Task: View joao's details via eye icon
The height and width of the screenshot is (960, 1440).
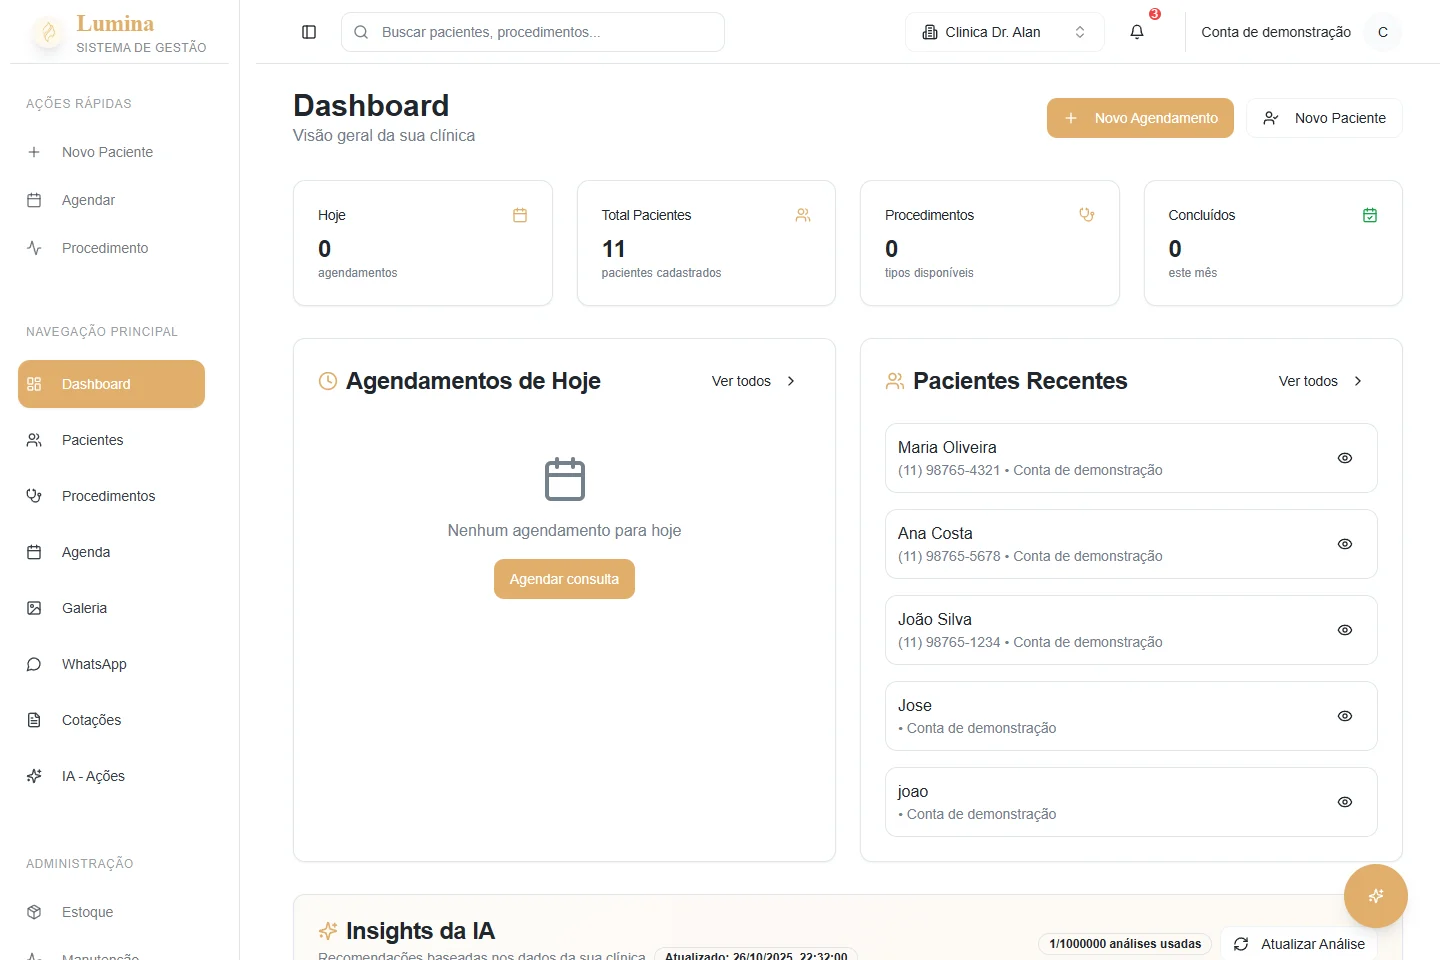Action: pos(1345,802)
